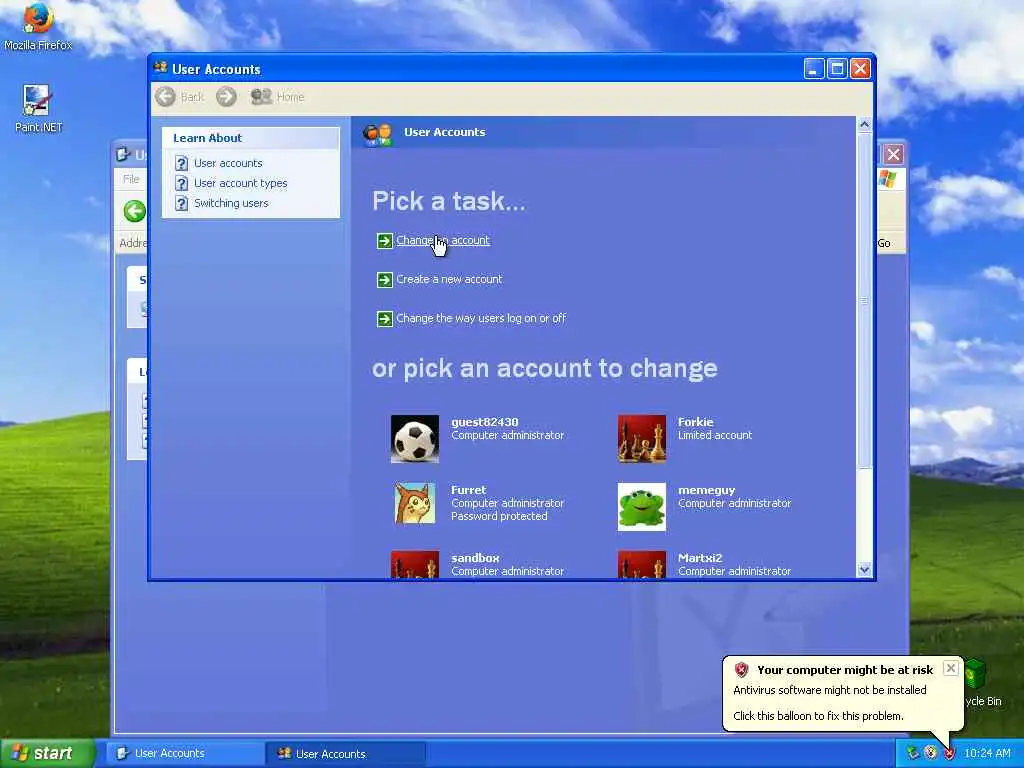Dismiss the security balloon with its X
The width and height of the screenshot is (1024, 768).
click(951, 668)
